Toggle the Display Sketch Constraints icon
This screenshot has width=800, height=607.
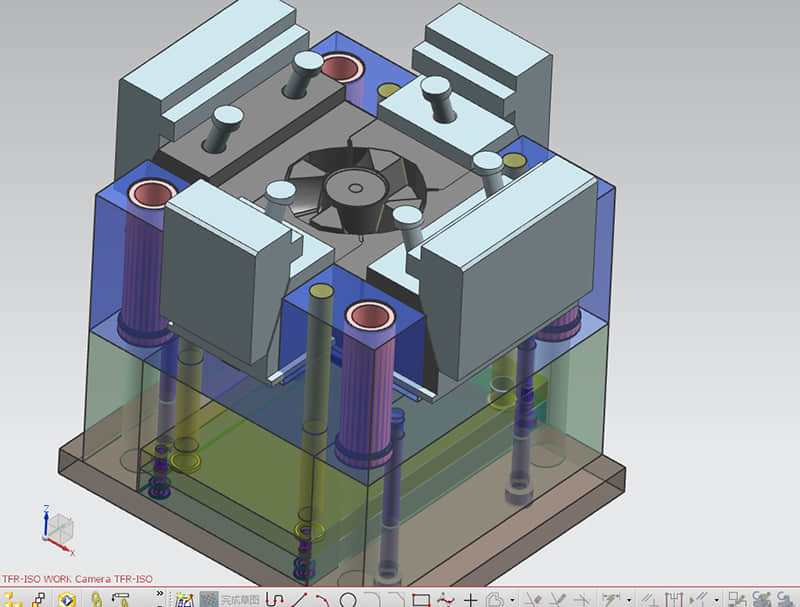674,599
